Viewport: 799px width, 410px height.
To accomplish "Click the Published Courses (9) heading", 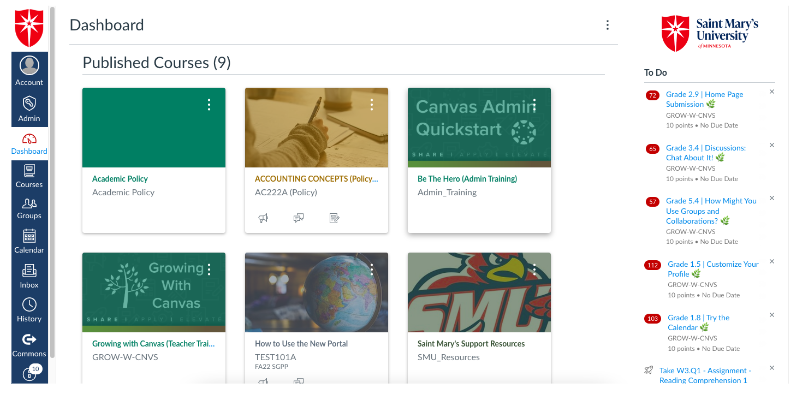I will pos(156,63).
